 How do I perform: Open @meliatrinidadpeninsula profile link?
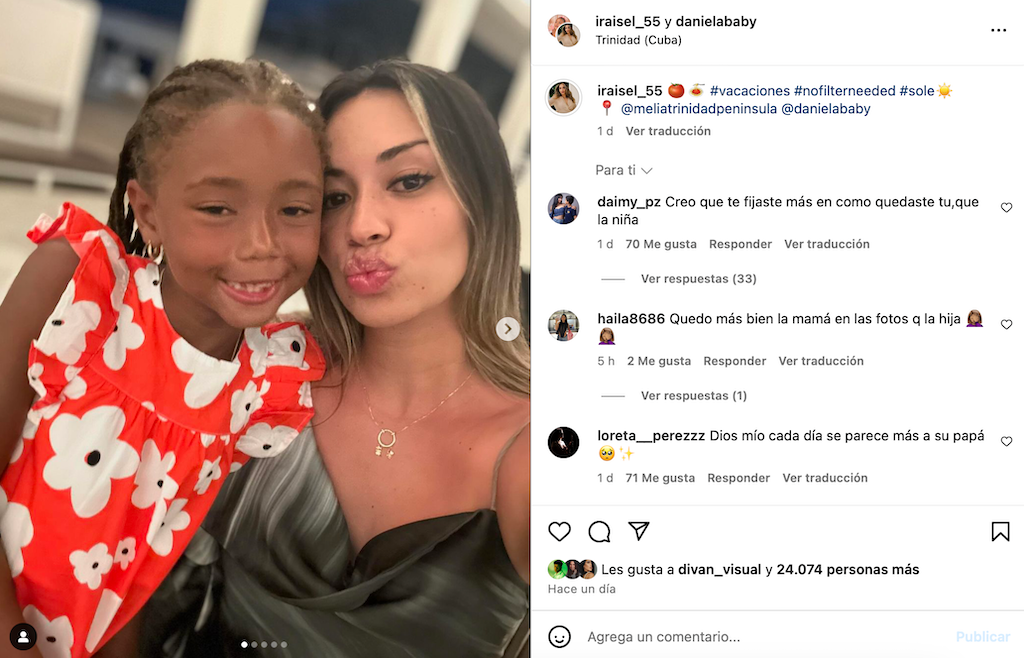pyautogui.click(x=698, y=108)
